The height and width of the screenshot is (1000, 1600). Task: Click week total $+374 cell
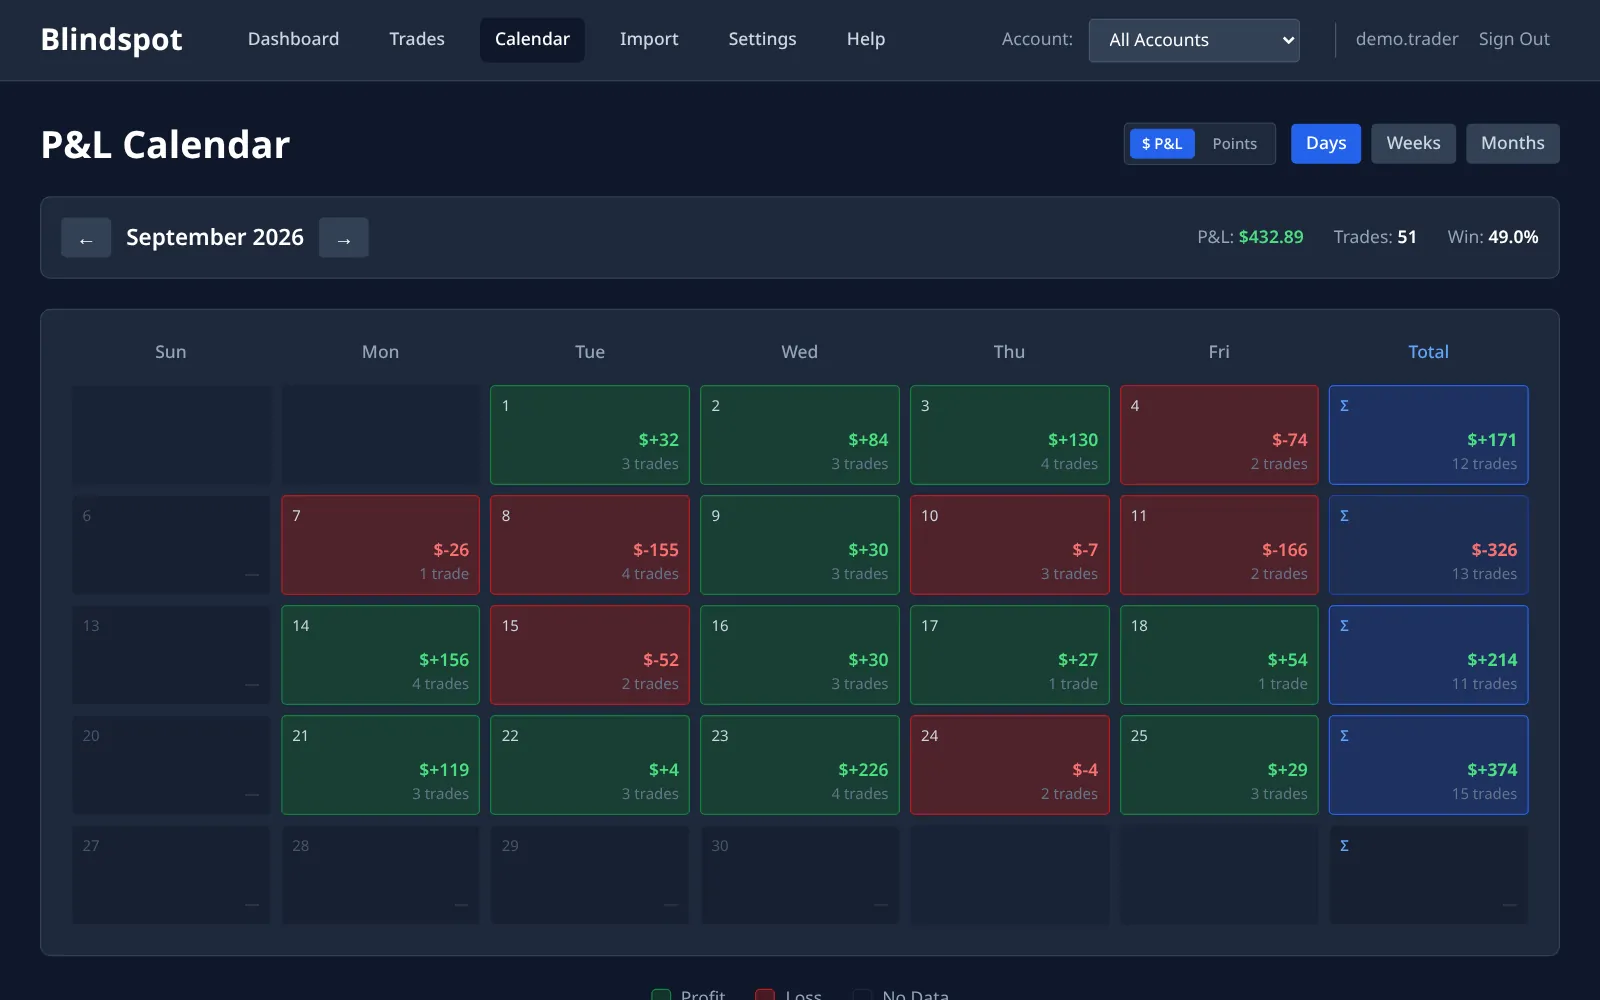[1428, 765]
